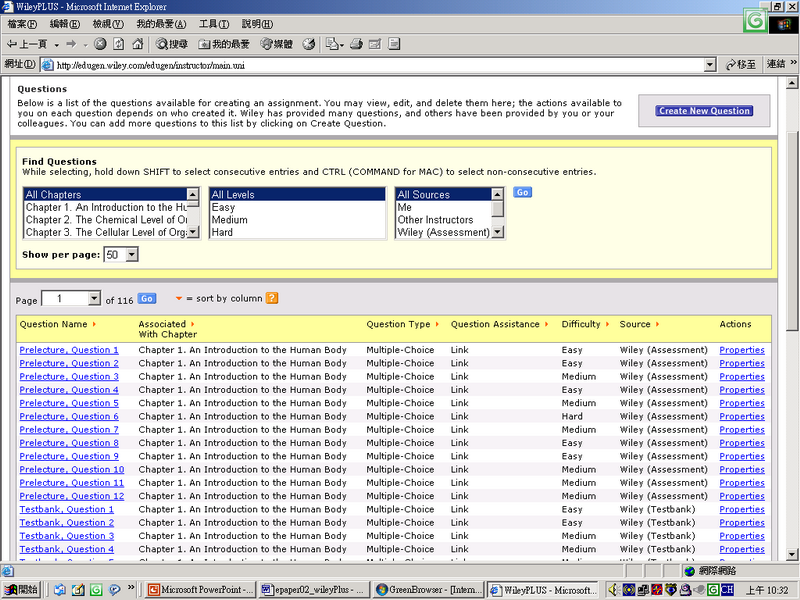The height and width of the screenshot is (600, 800).
Task: Click the green G icon at top right
Action: pos(755,21)
